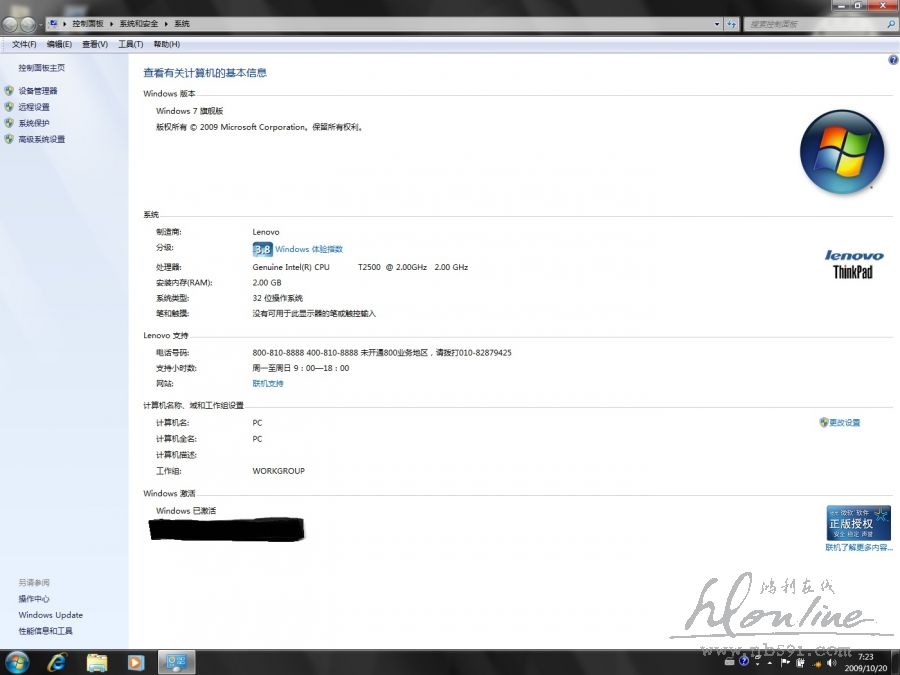Open the 帮助(H) menu
Viewport: 900px width, 675px height.
tap(166, 44)
